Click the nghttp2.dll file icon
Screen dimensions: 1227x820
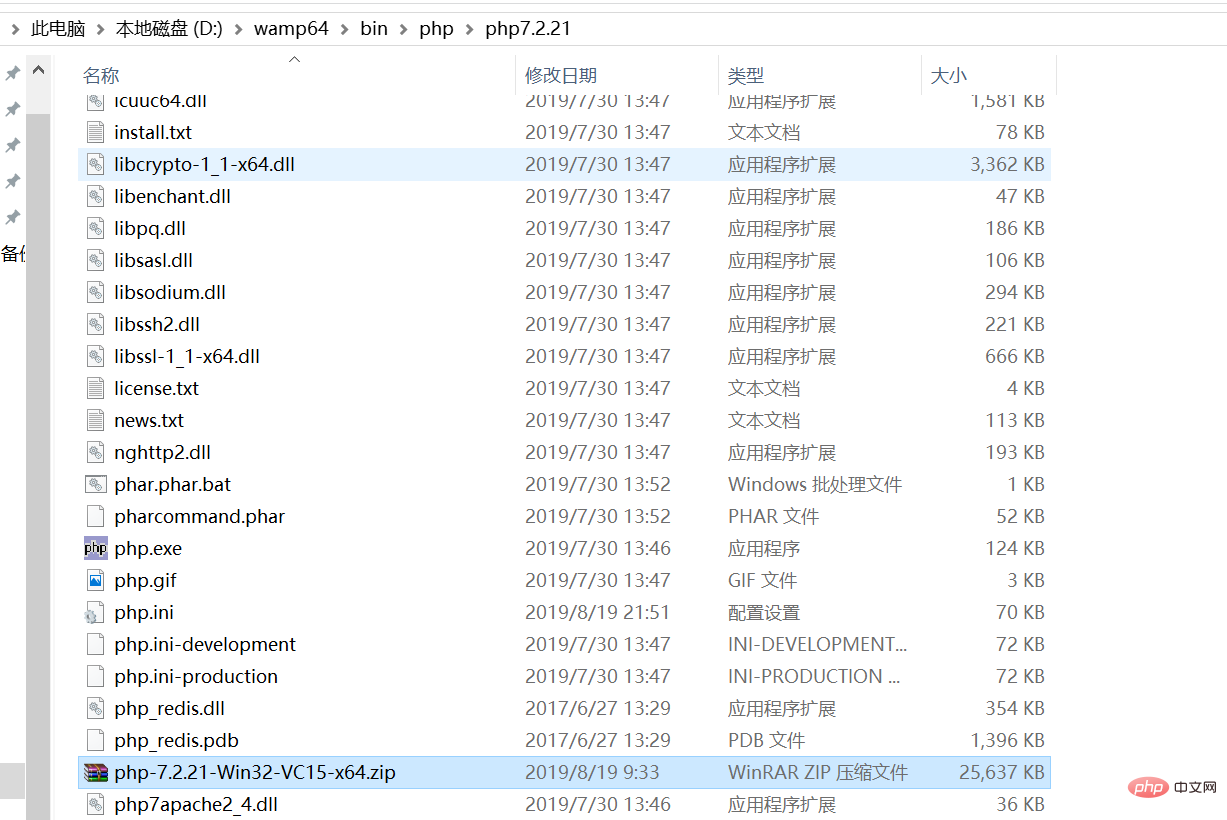[x=95, y=452]
